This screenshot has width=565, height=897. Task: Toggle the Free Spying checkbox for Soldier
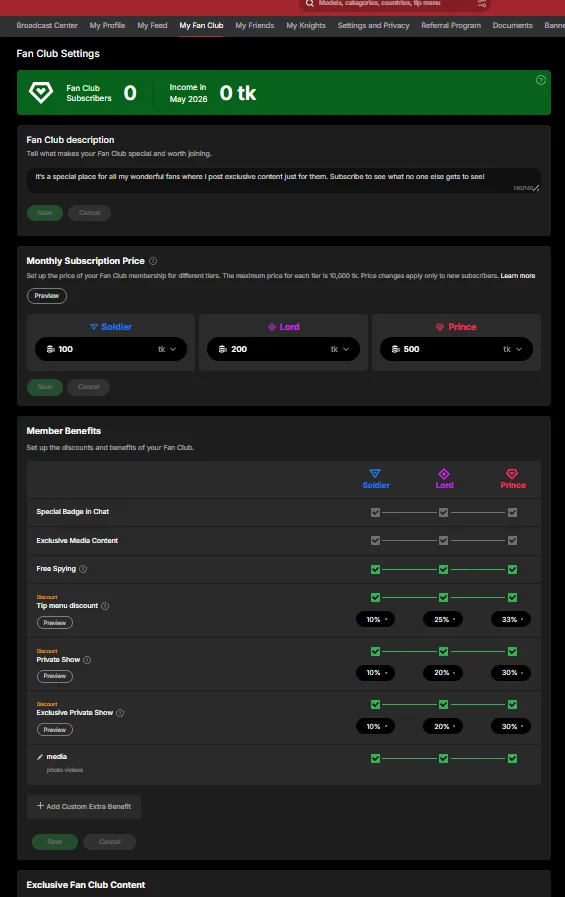[375, 569]
